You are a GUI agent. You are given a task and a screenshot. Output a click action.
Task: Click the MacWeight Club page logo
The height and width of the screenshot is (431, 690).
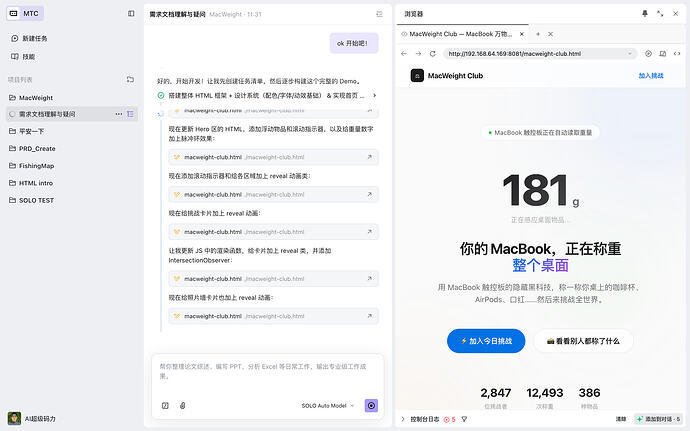[417, 76]
